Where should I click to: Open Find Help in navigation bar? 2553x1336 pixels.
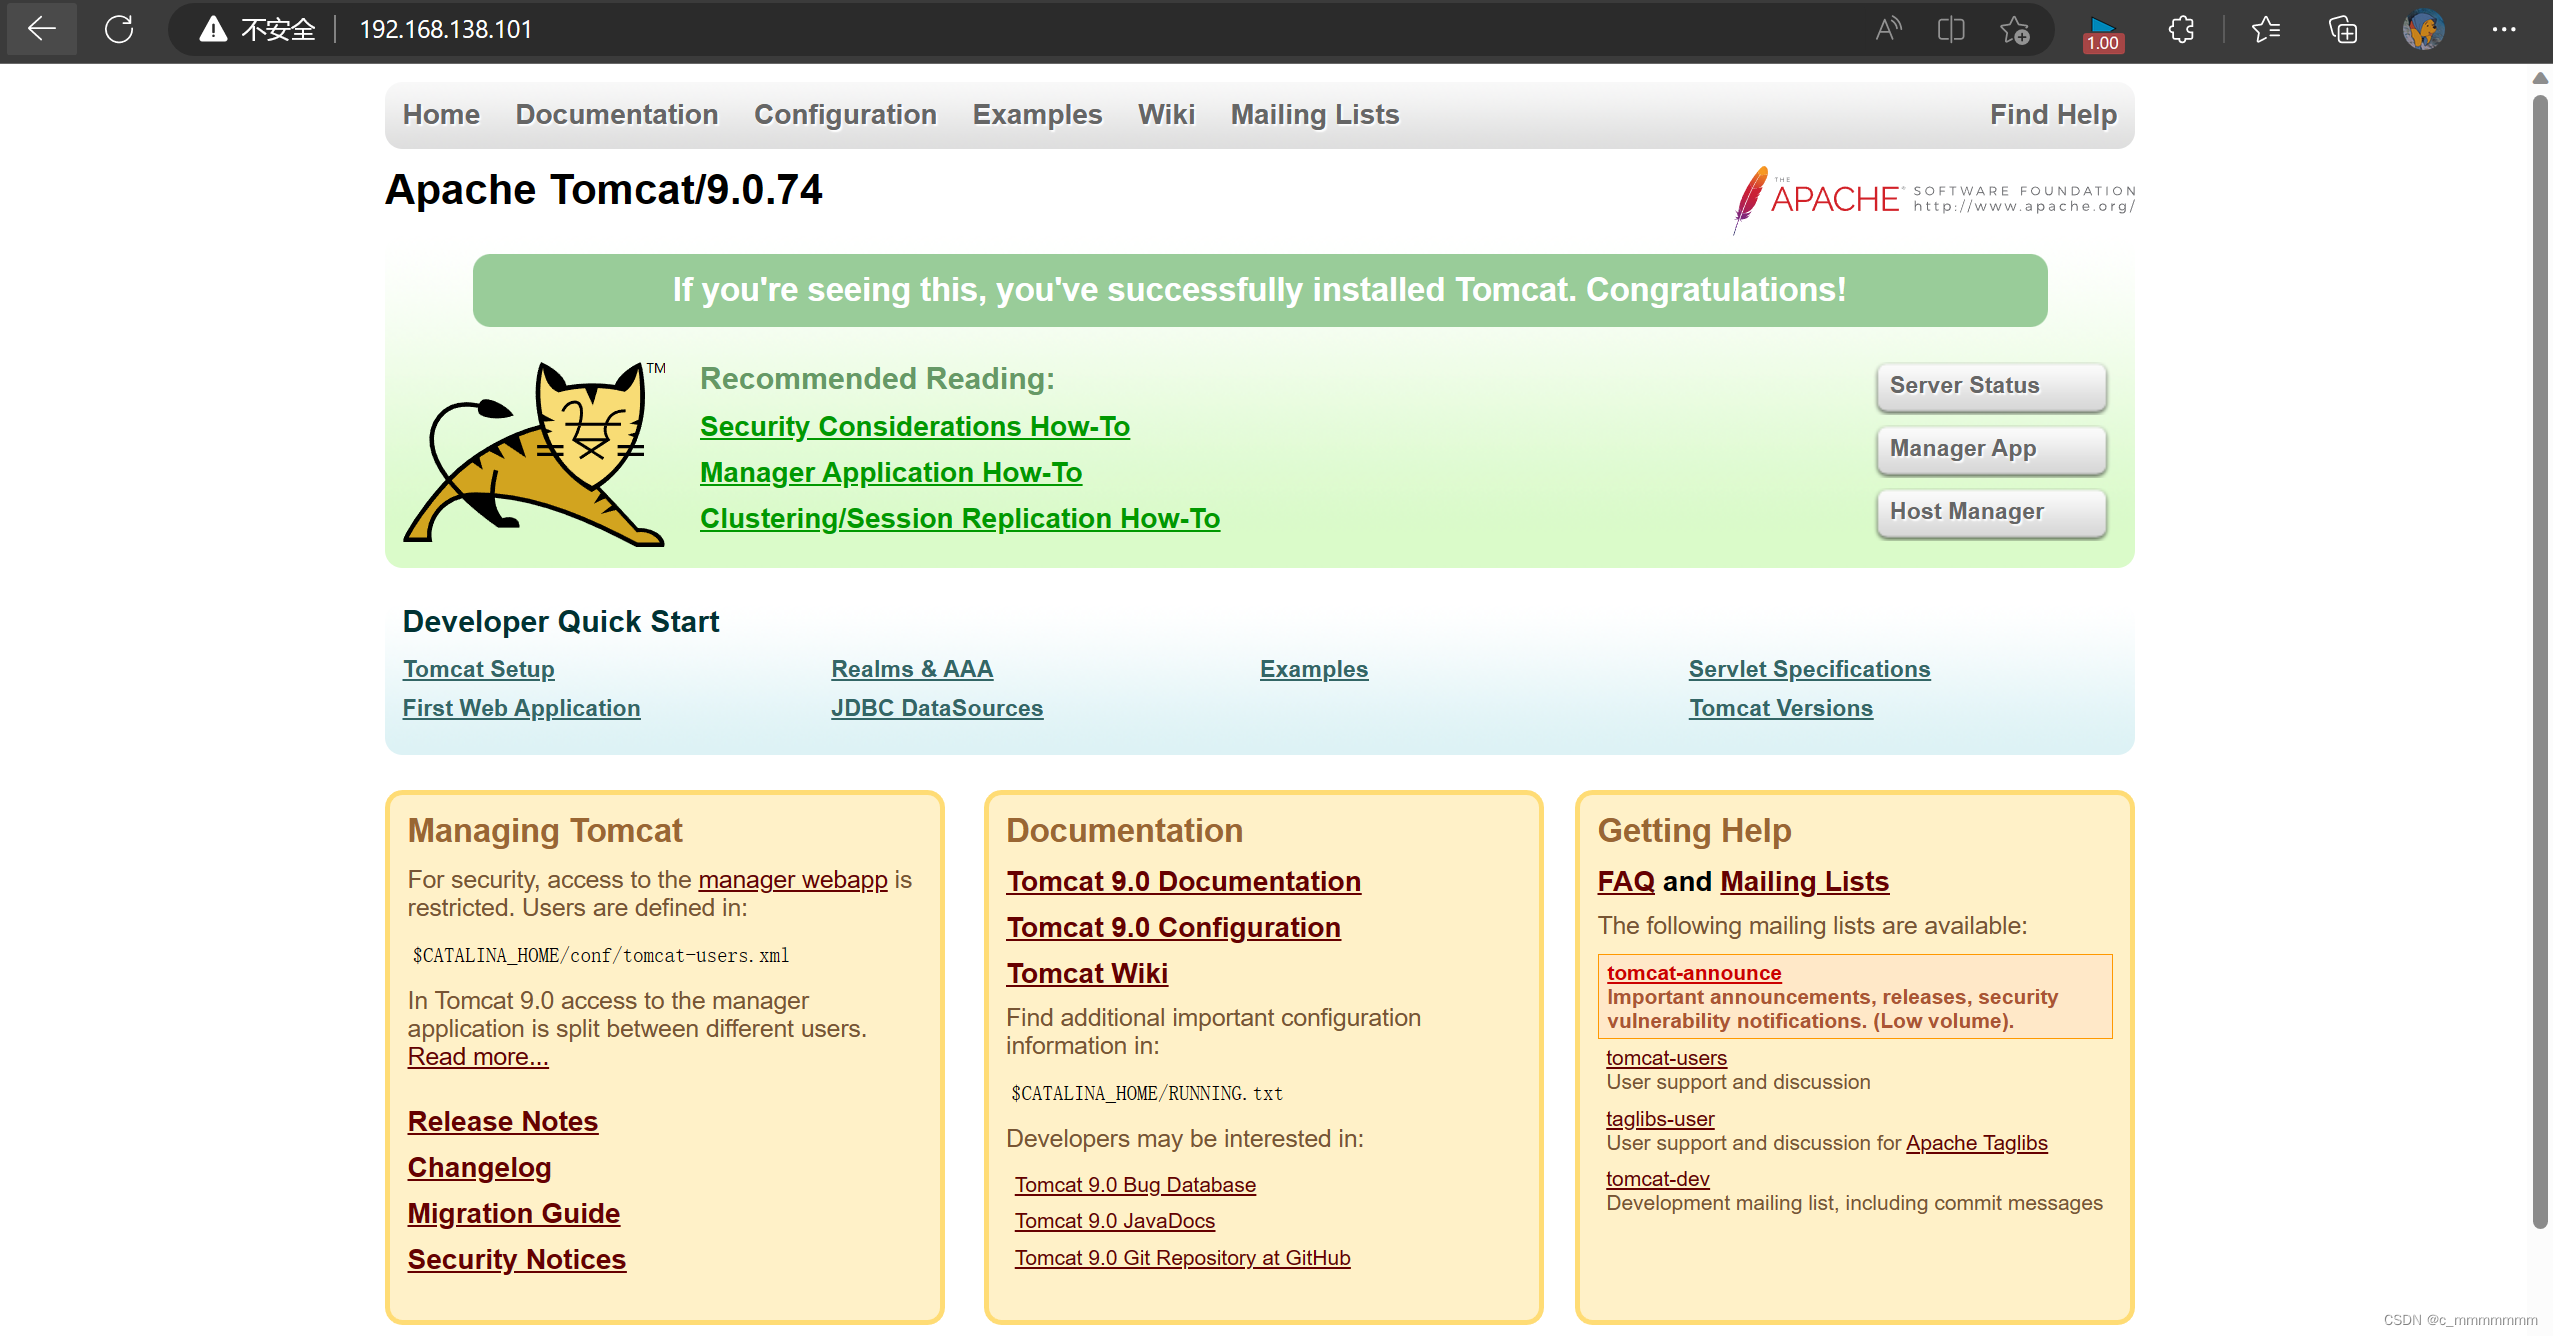click(2052, 115)
